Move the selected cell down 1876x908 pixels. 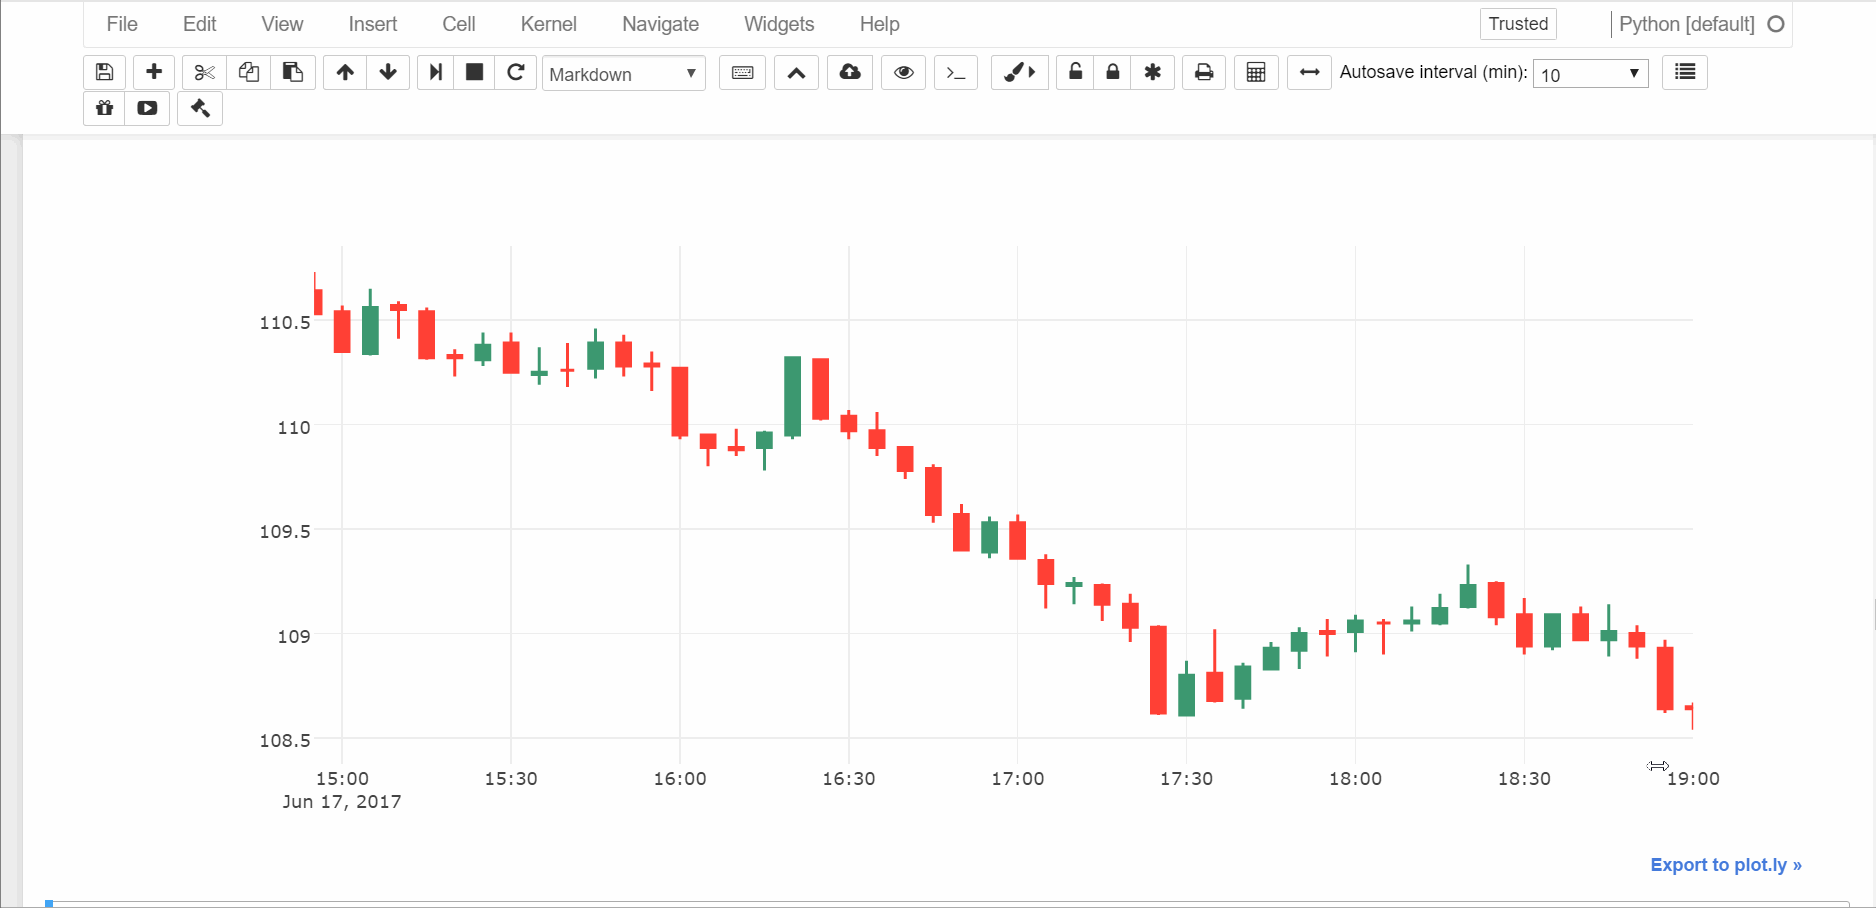388,72
